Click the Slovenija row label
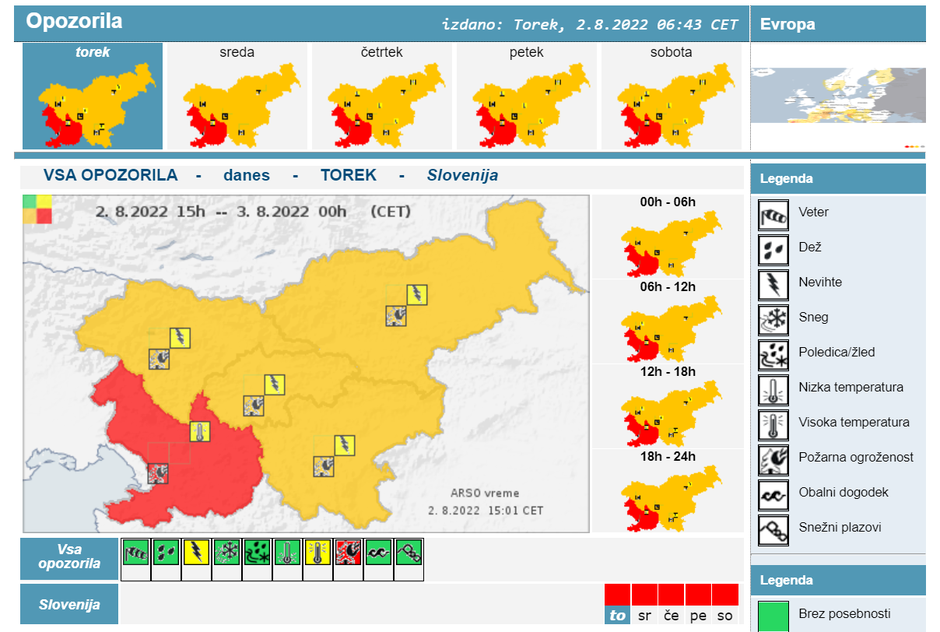 (69, 605)
